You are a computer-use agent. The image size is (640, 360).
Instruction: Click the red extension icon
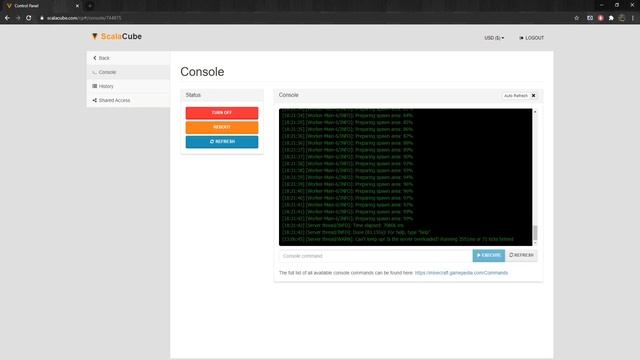(600, 18)
